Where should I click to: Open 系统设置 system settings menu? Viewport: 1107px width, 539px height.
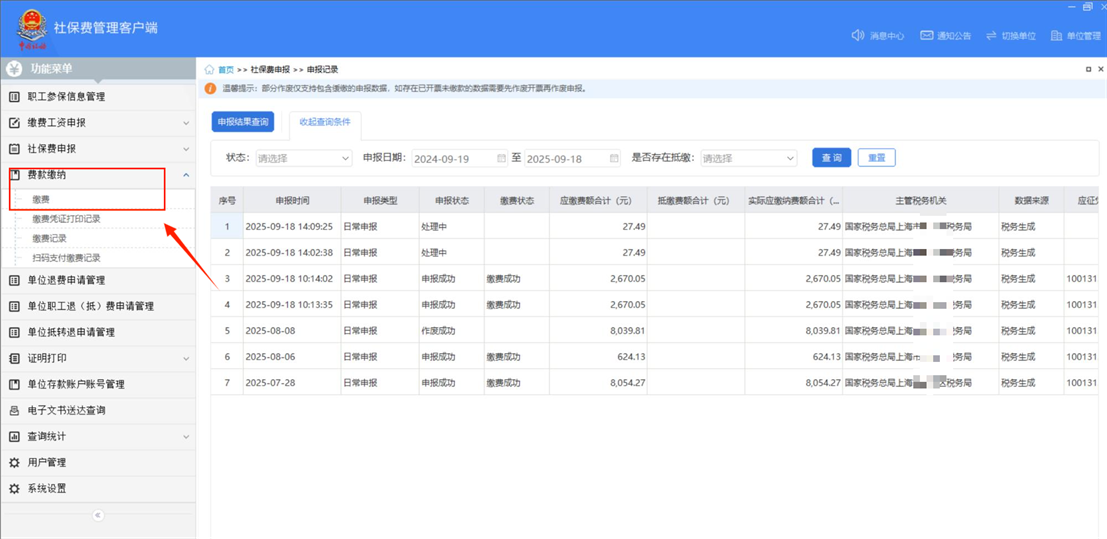(46, 489)
